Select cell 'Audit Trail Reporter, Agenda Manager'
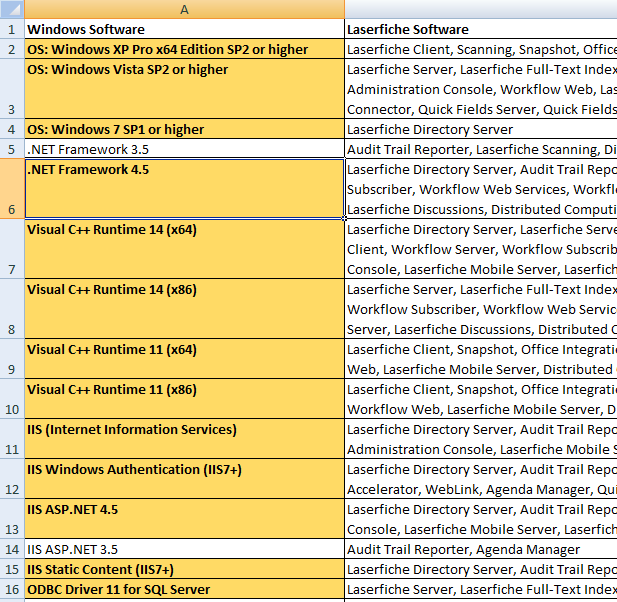617x602 pixels. click(x=481, y=549)
